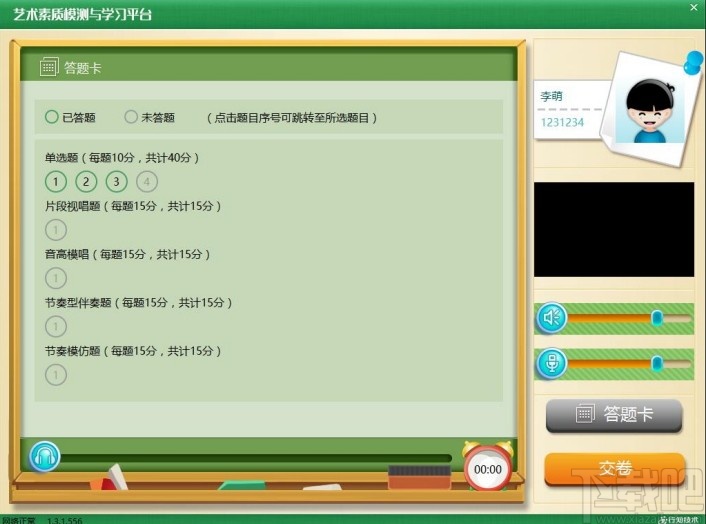Click the headphone audio playback icon
The image size is (706, 524).
45,456
